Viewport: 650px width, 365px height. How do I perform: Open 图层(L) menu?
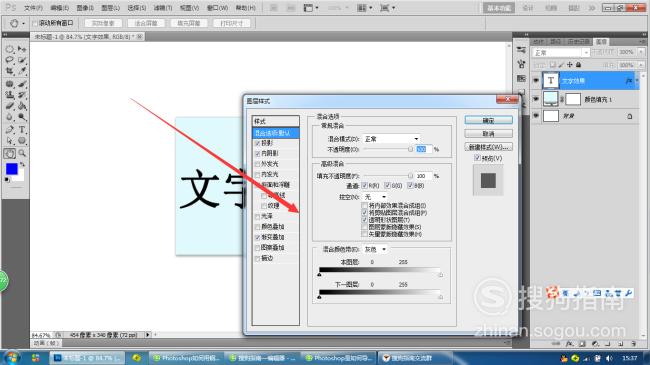110,8
